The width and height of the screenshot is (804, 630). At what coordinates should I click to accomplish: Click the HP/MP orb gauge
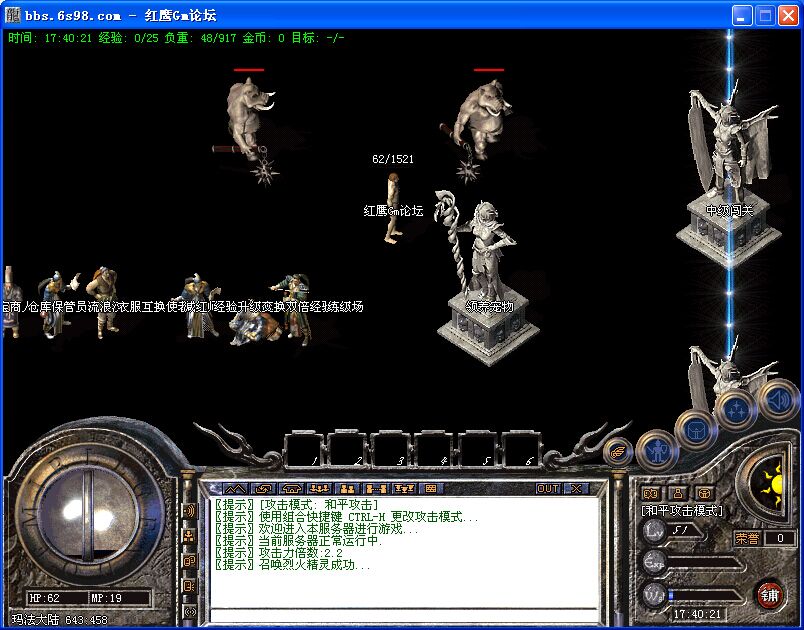[x=89, y=514]
